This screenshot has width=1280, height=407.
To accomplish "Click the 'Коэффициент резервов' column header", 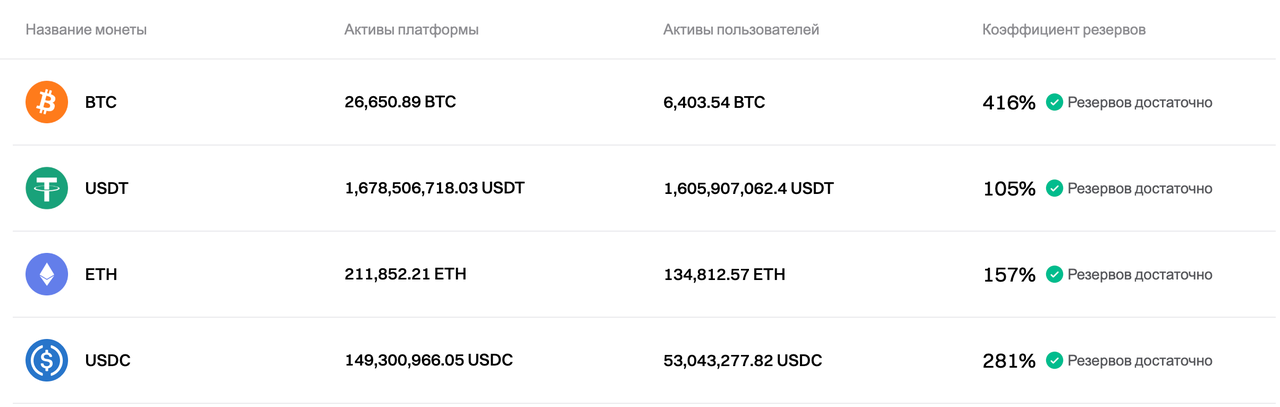I will click(x=1064, y=30).
